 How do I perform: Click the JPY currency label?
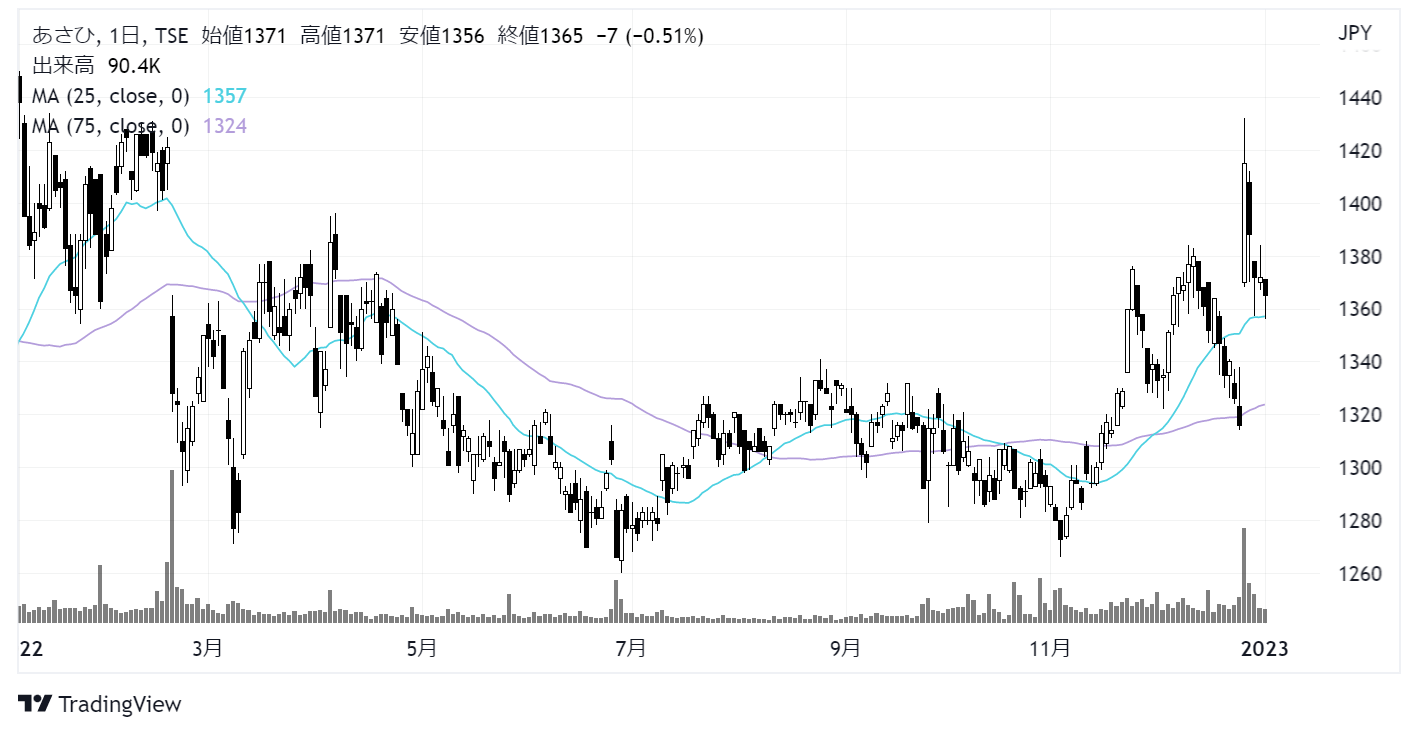pos(1355,34)
